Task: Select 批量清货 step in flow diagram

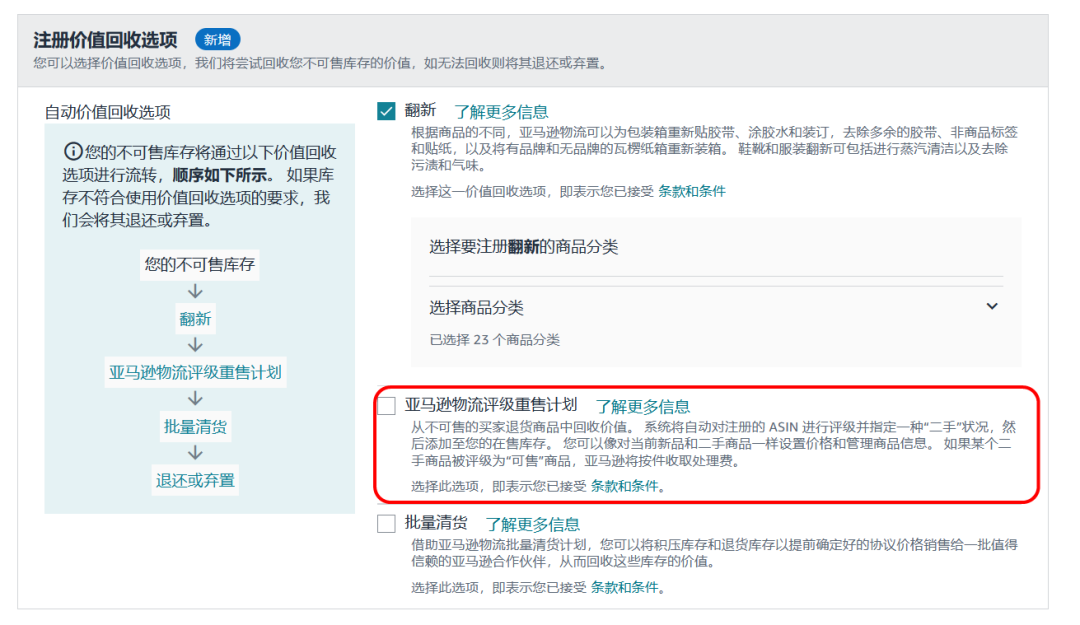Action: pyautogui.click(x=196, y=427)
